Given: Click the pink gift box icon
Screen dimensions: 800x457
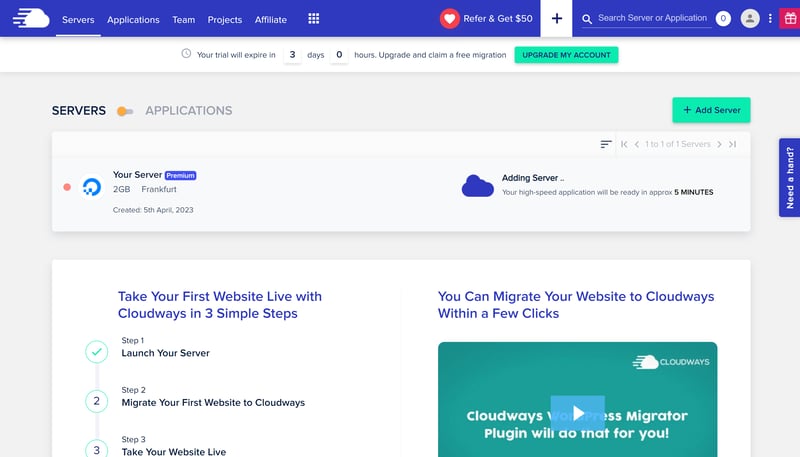Looking at the screenshot, I should tap(787, 19).
